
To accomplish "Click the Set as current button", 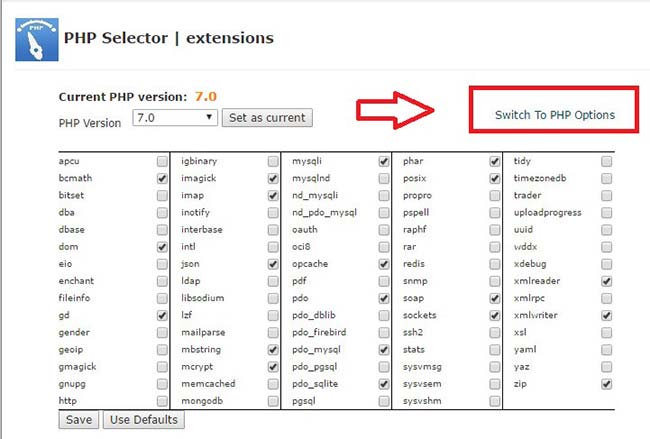I will (x=267, y=118).
